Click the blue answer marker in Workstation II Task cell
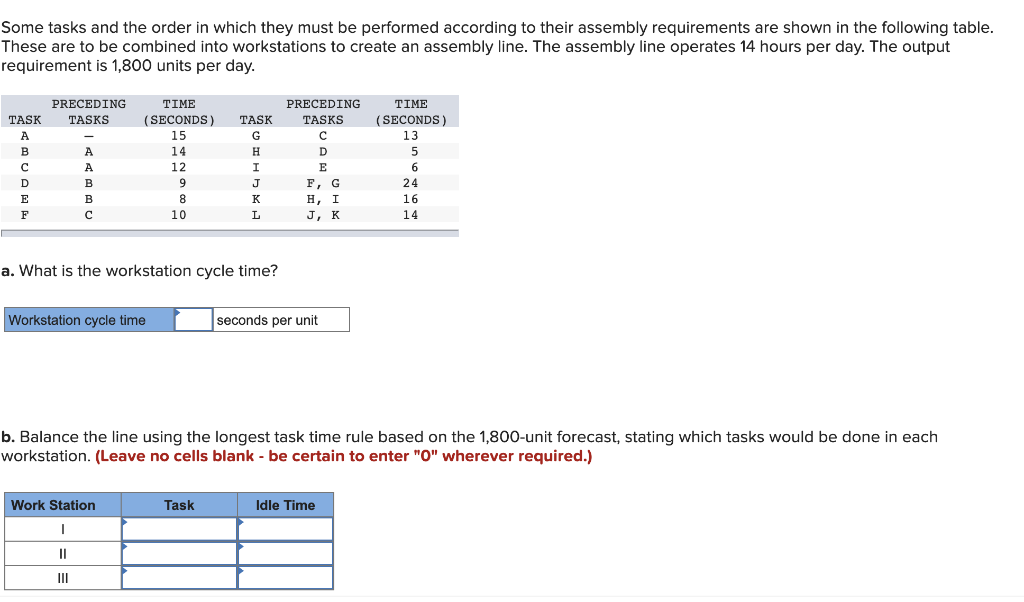This screenshot has height=602, width=1024. pyautogui.click(x=125, y=545)
